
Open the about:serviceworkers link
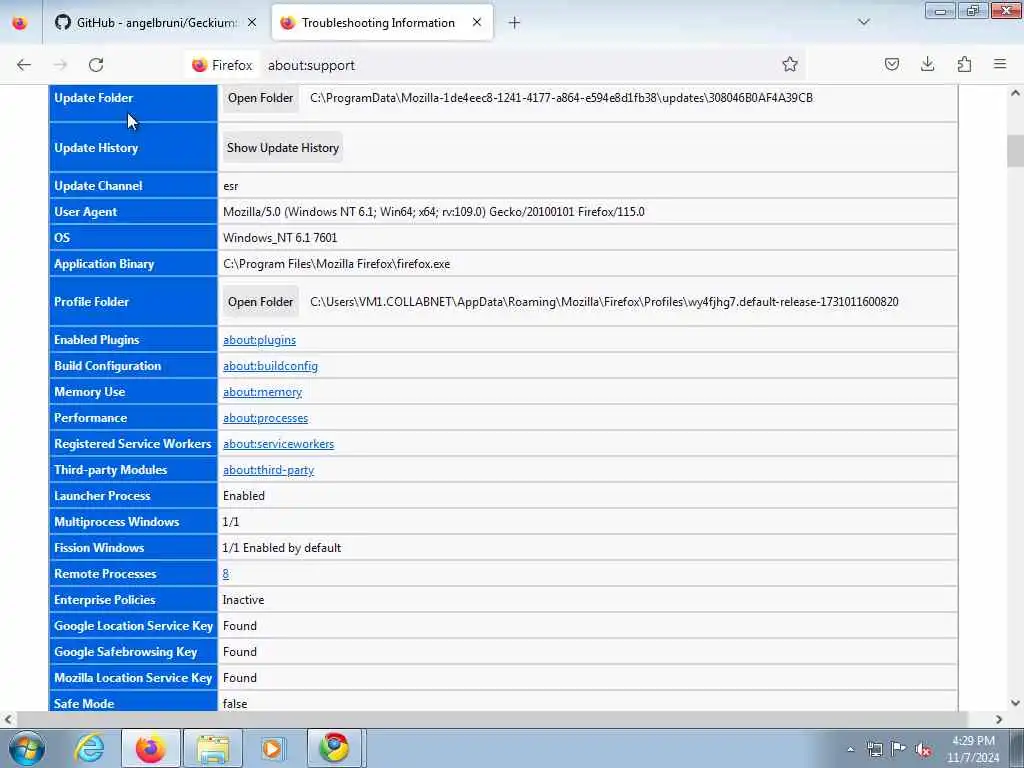click(x=278, y=444)
